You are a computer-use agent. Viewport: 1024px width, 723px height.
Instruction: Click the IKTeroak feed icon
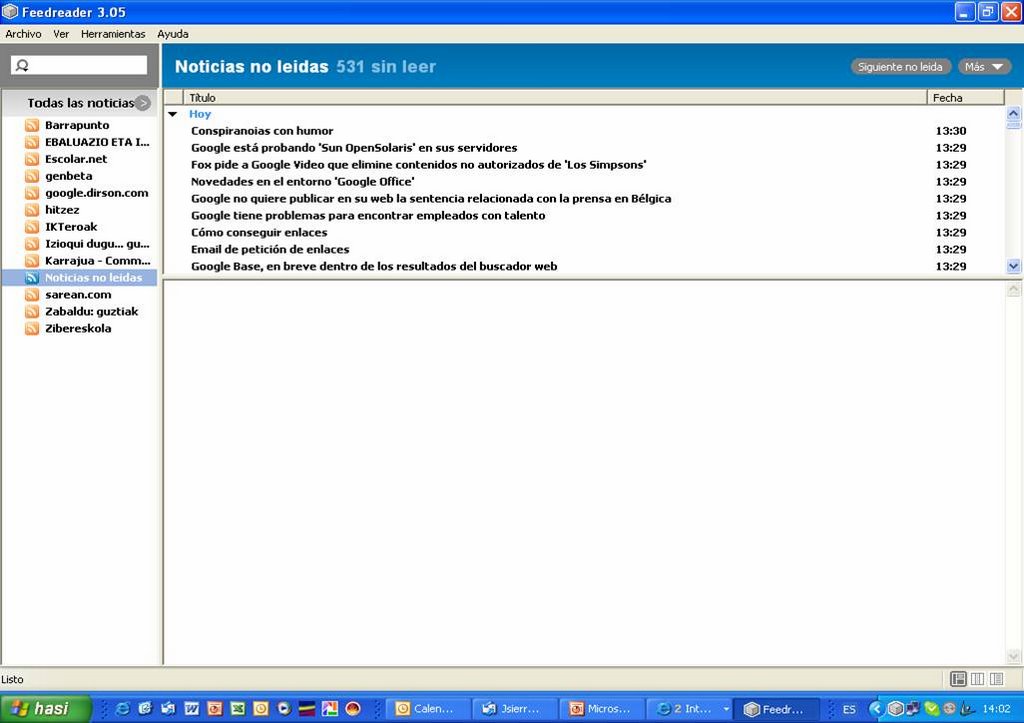pos(32,227)
